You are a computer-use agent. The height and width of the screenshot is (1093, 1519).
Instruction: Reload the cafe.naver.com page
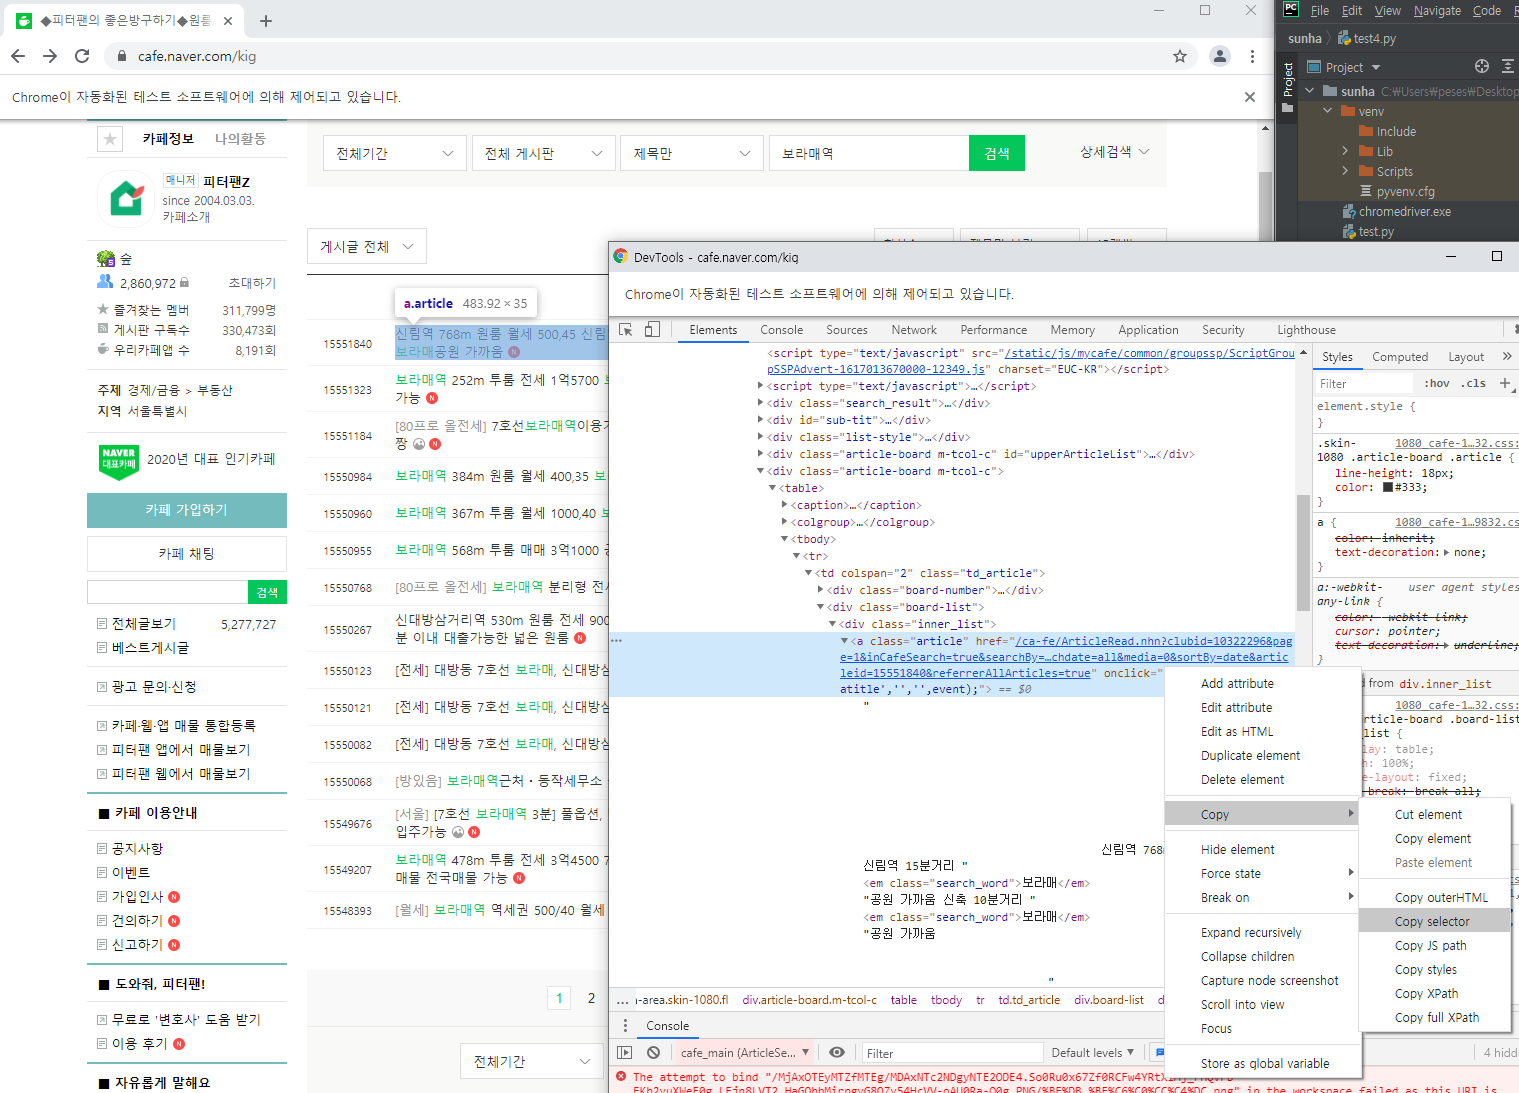click(82, 56)
